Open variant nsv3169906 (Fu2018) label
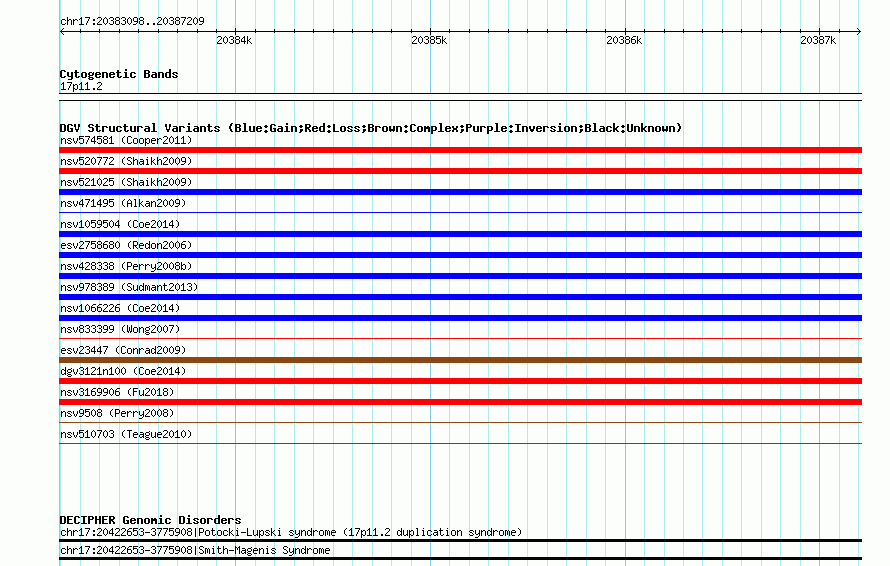Screen dimensions: 890x566 [117, 392]
